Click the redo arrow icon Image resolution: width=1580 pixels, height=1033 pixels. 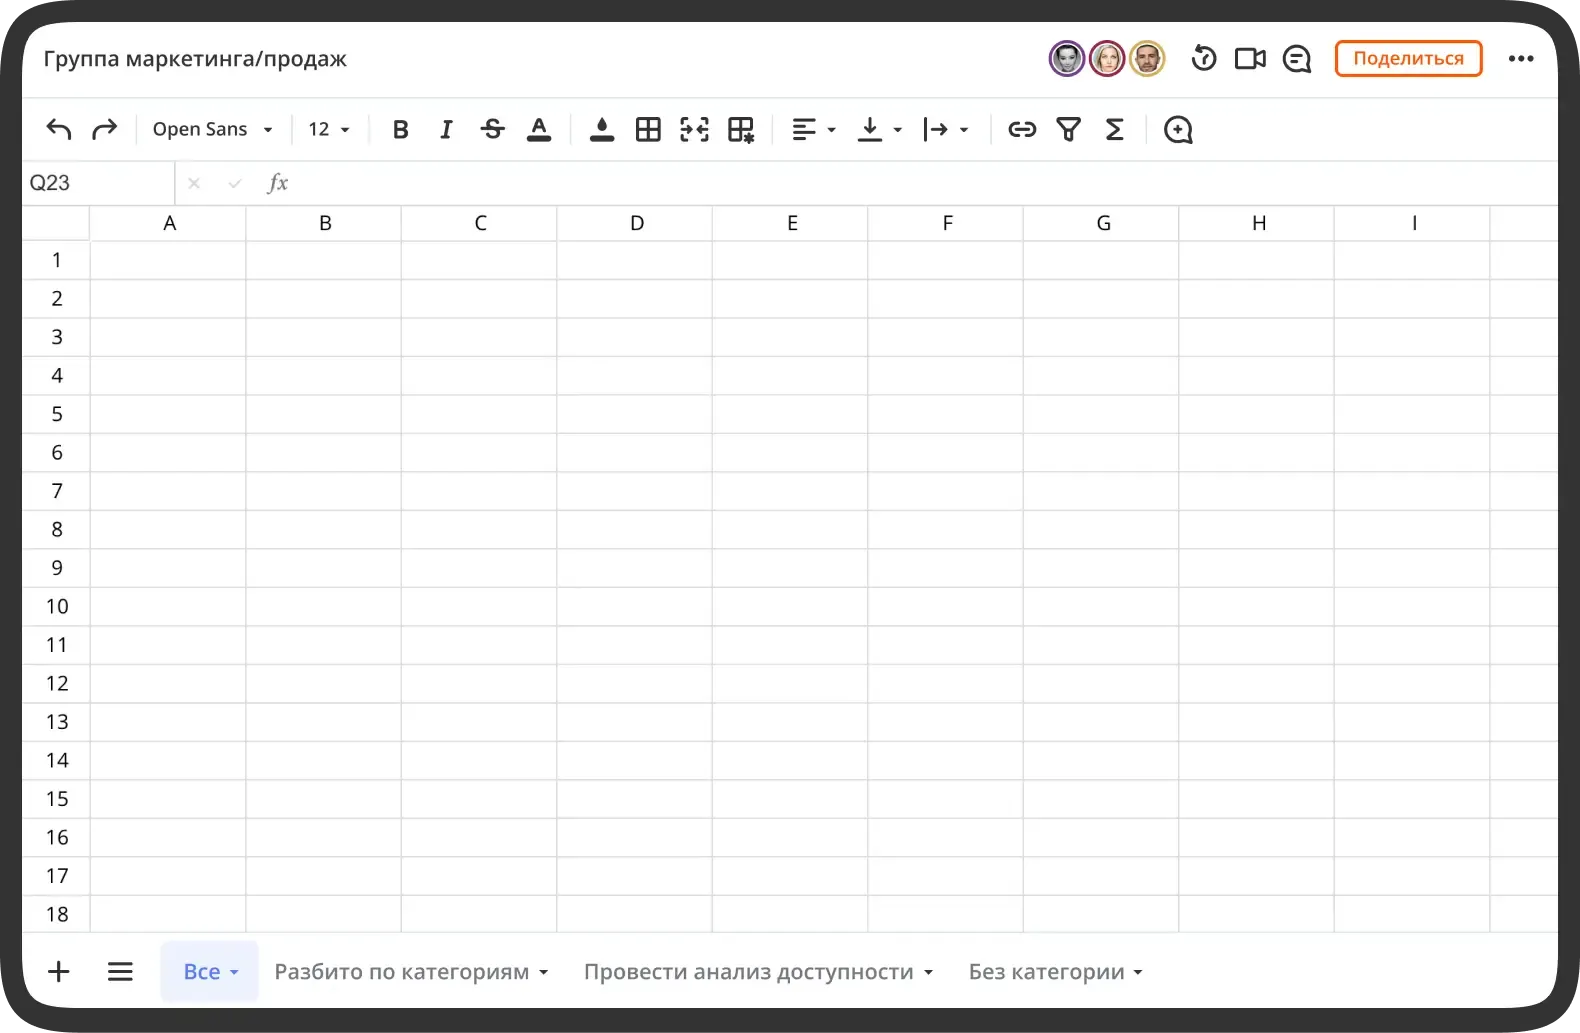click(104, 129)
